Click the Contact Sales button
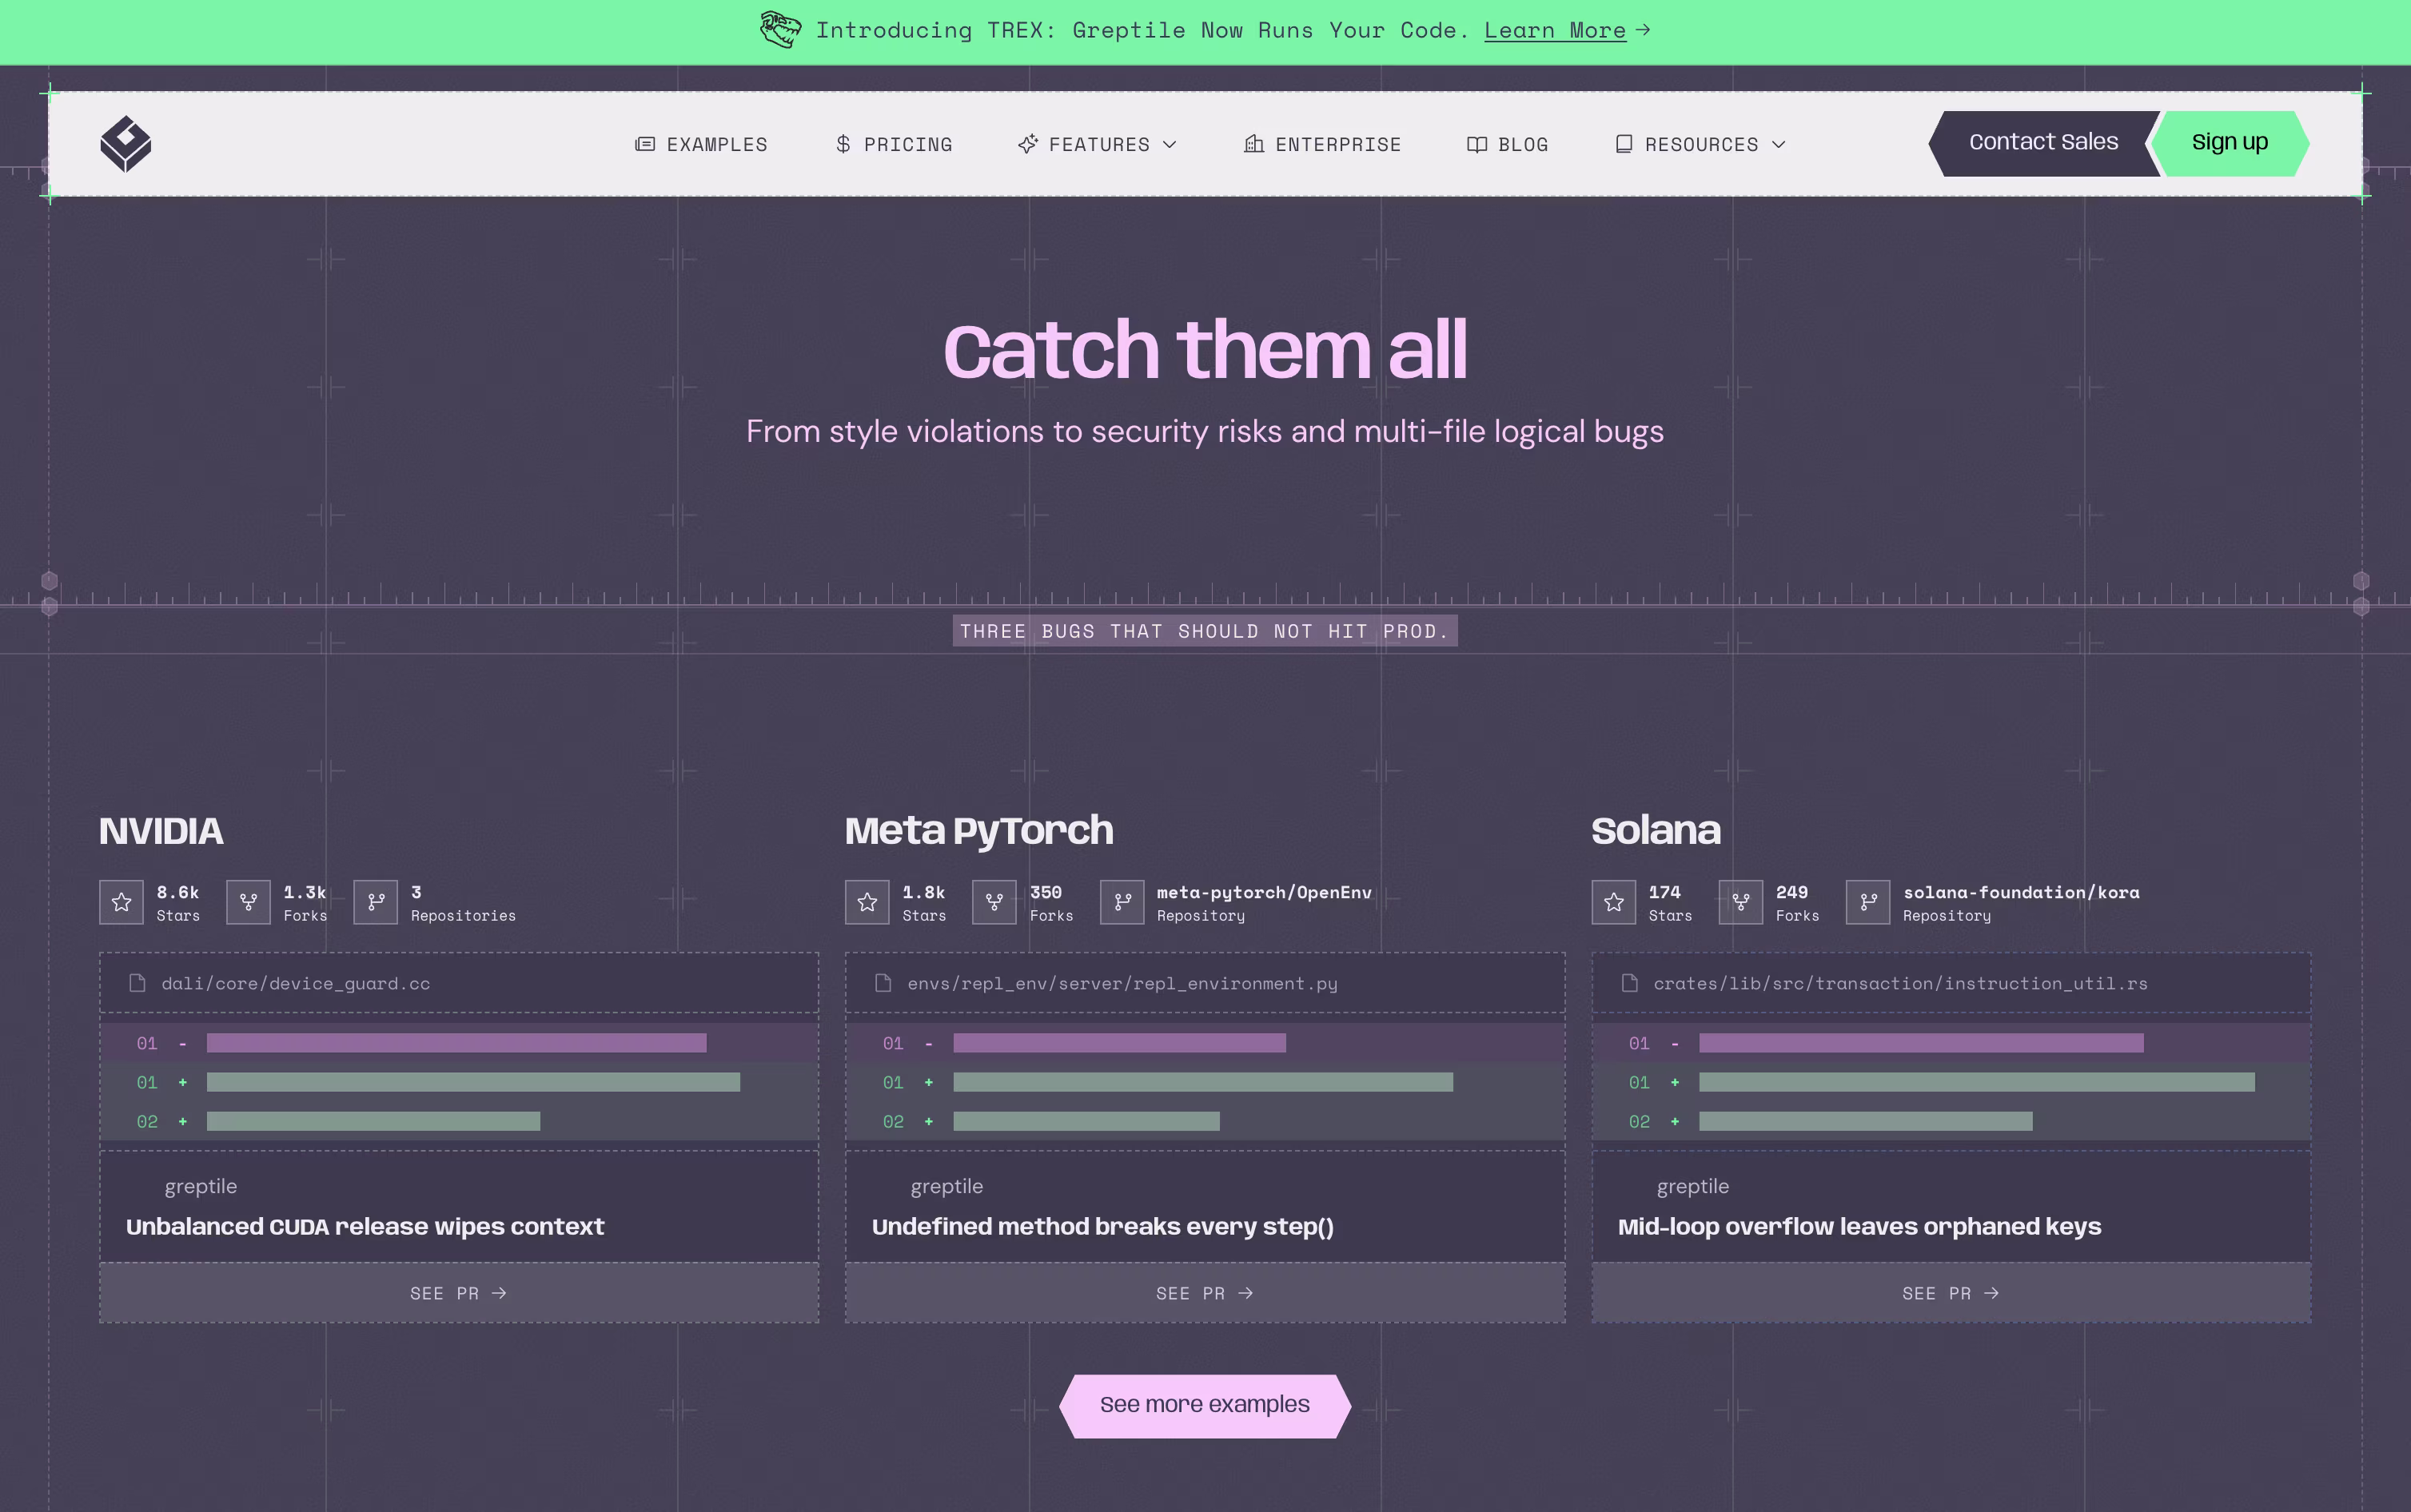2411x1512 pixels. 2043,143
